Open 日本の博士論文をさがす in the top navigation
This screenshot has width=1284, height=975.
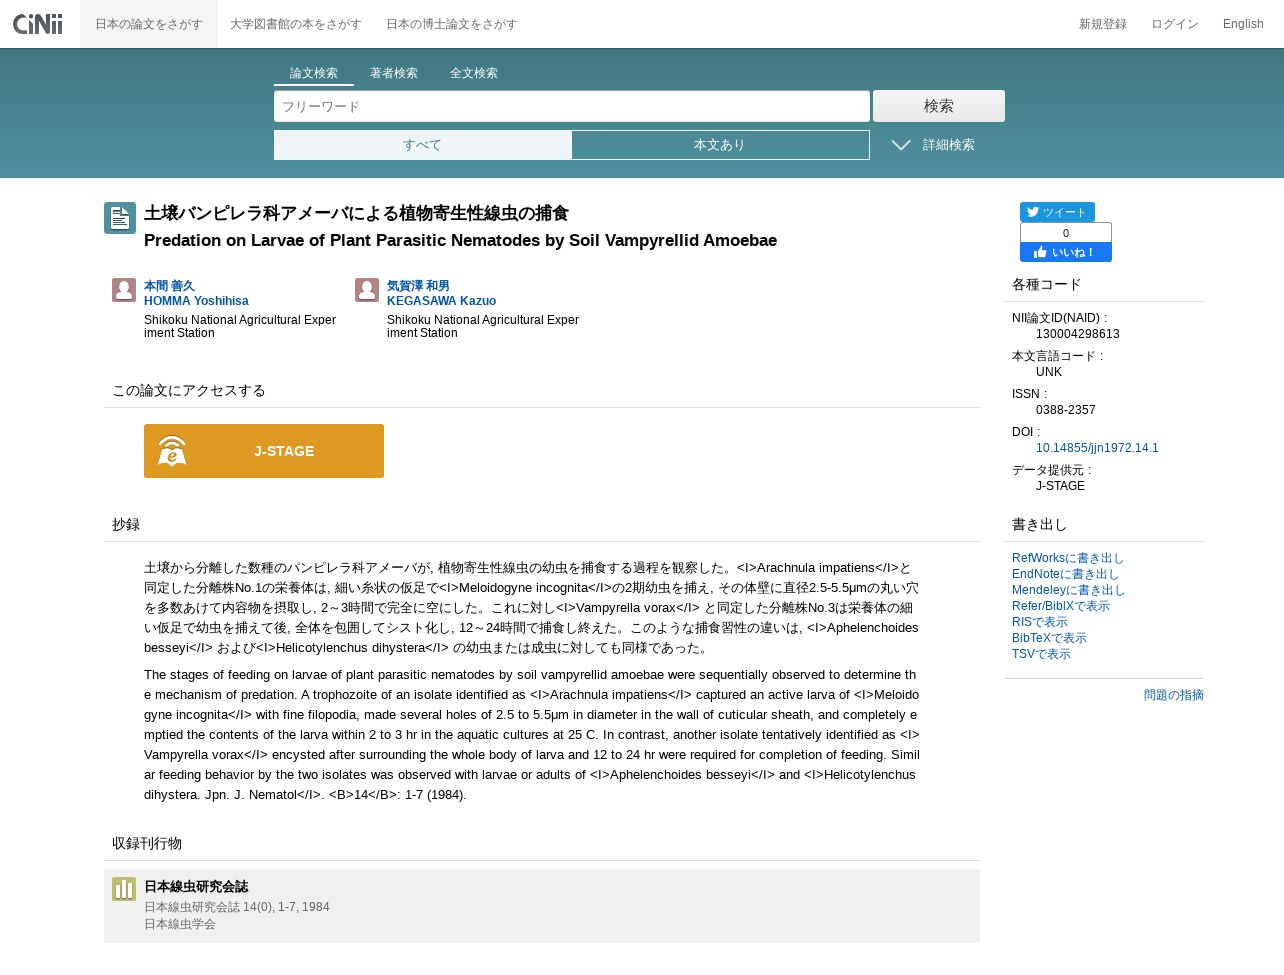pos(452,24)
